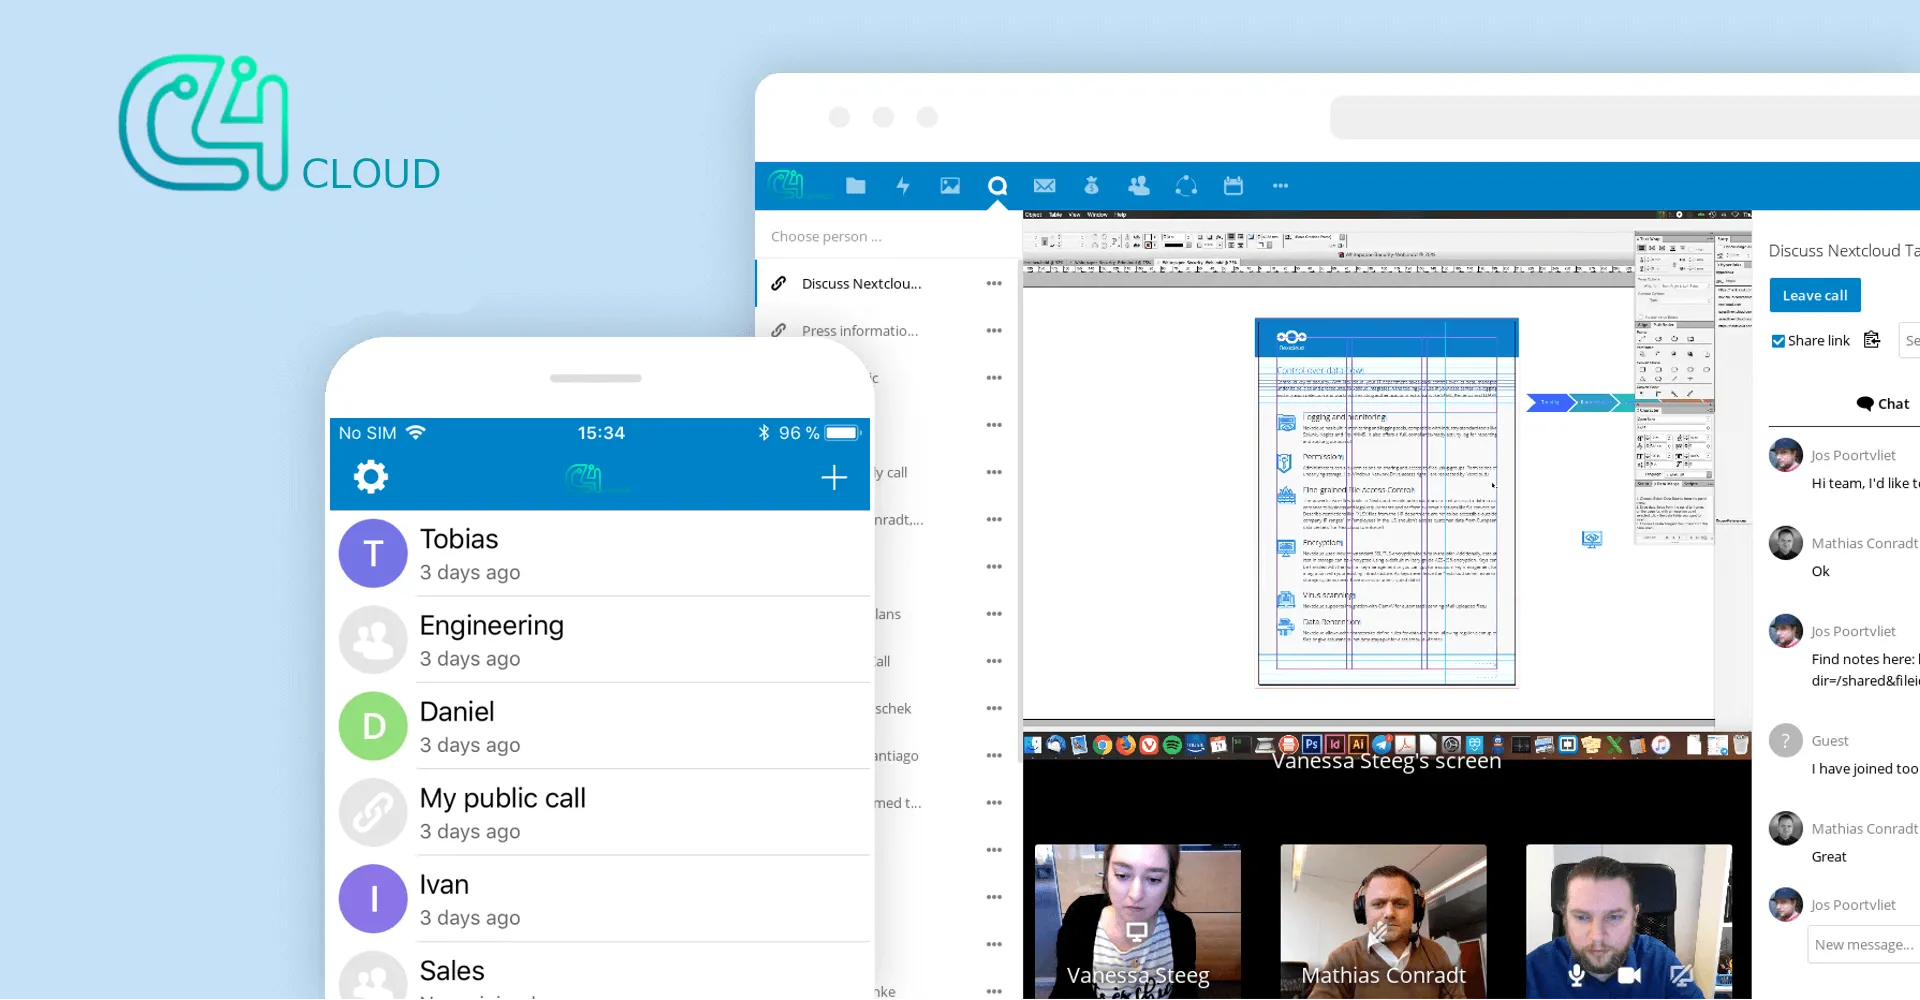The image size is (1920, 1000).
Task: Open the options menu for Discuss Nextcloud conversation
Action: point(995,283)
